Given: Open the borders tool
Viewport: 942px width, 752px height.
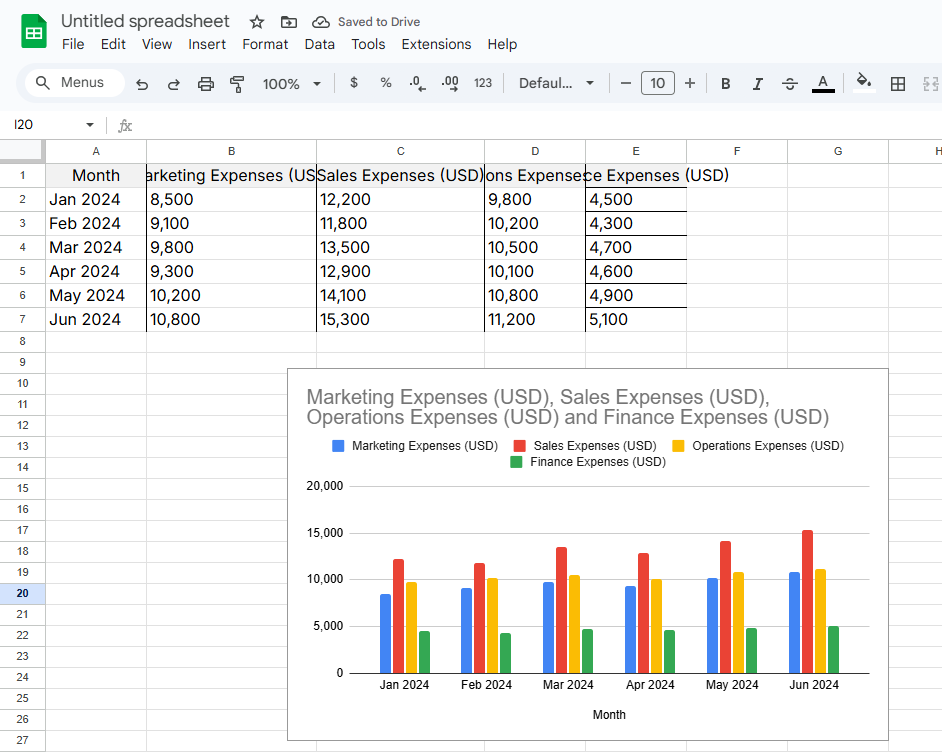Looking at the screenshot, I should (898, 84).
